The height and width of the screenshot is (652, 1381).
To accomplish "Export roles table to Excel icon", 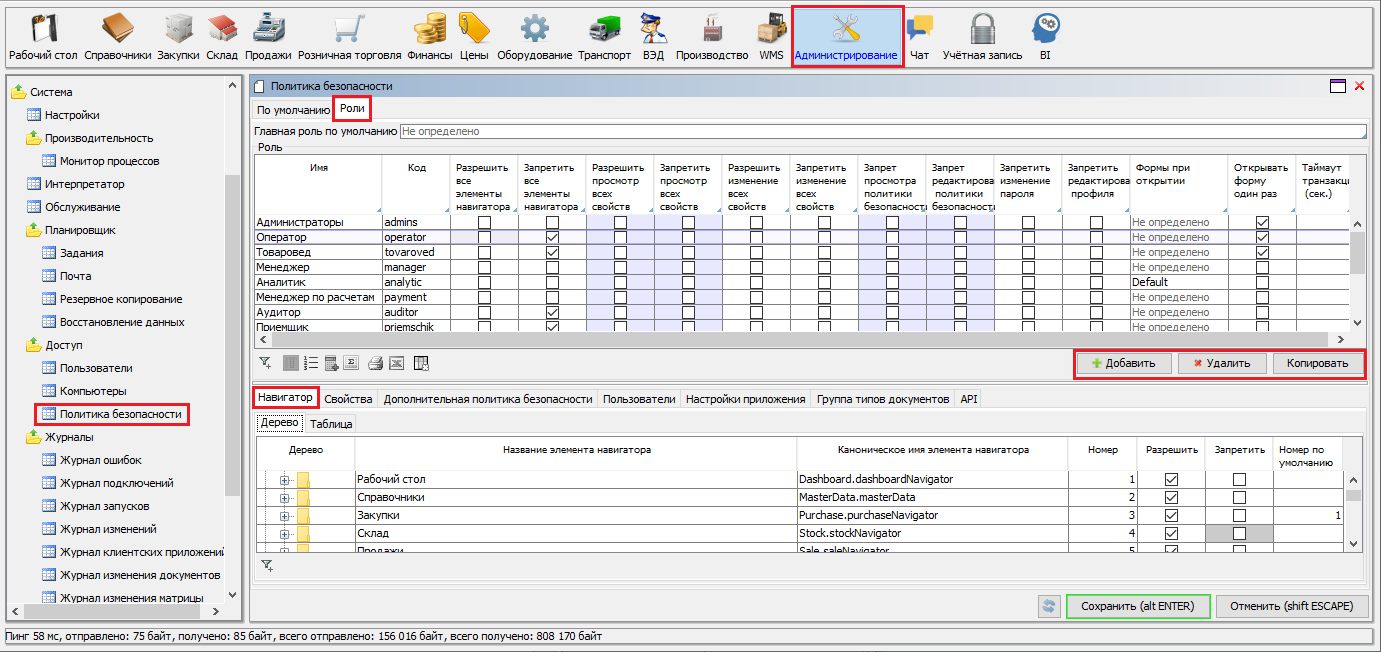I will (x=397, y=363).
